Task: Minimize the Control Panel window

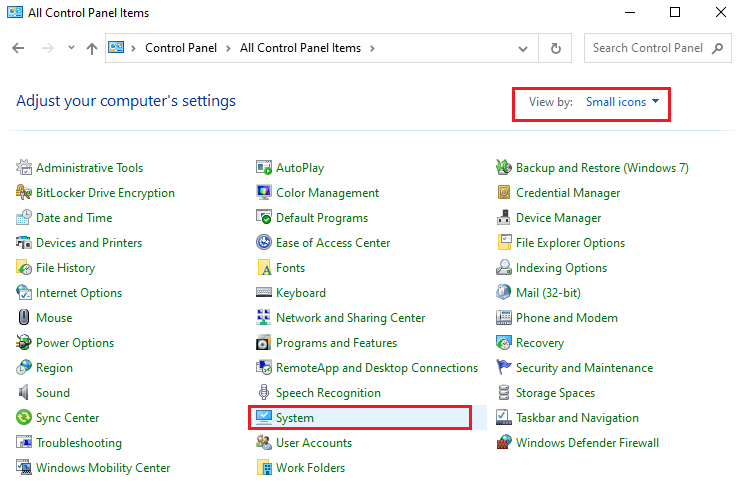Action: [630, 12]
